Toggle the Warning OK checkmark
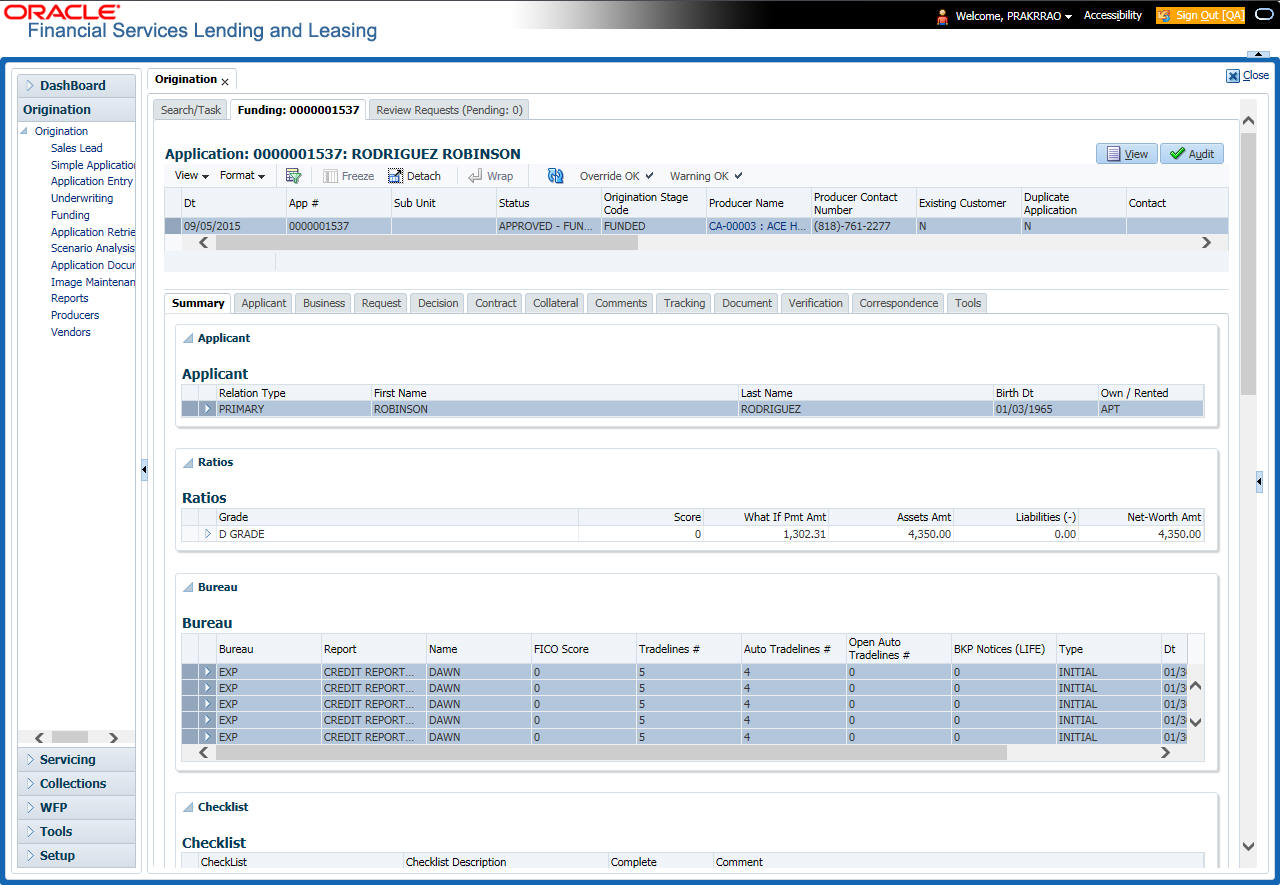The width and height of the screenshot is (1280, 885). click(738, 176)
